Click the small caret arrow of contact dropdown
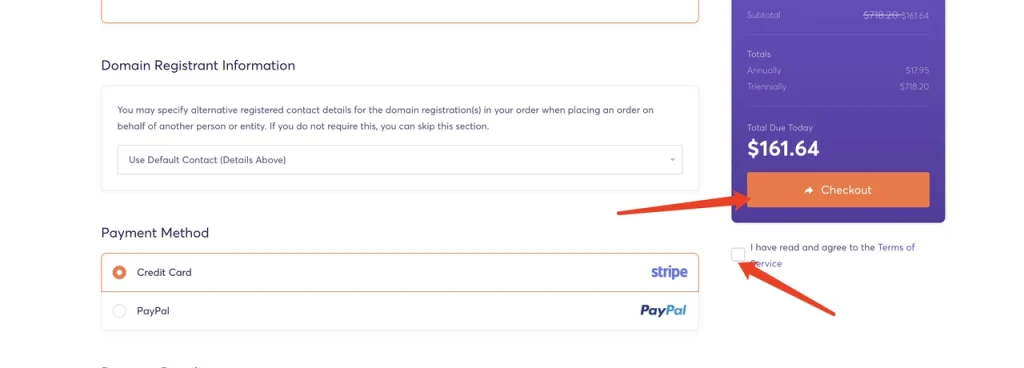 [672, 160]
